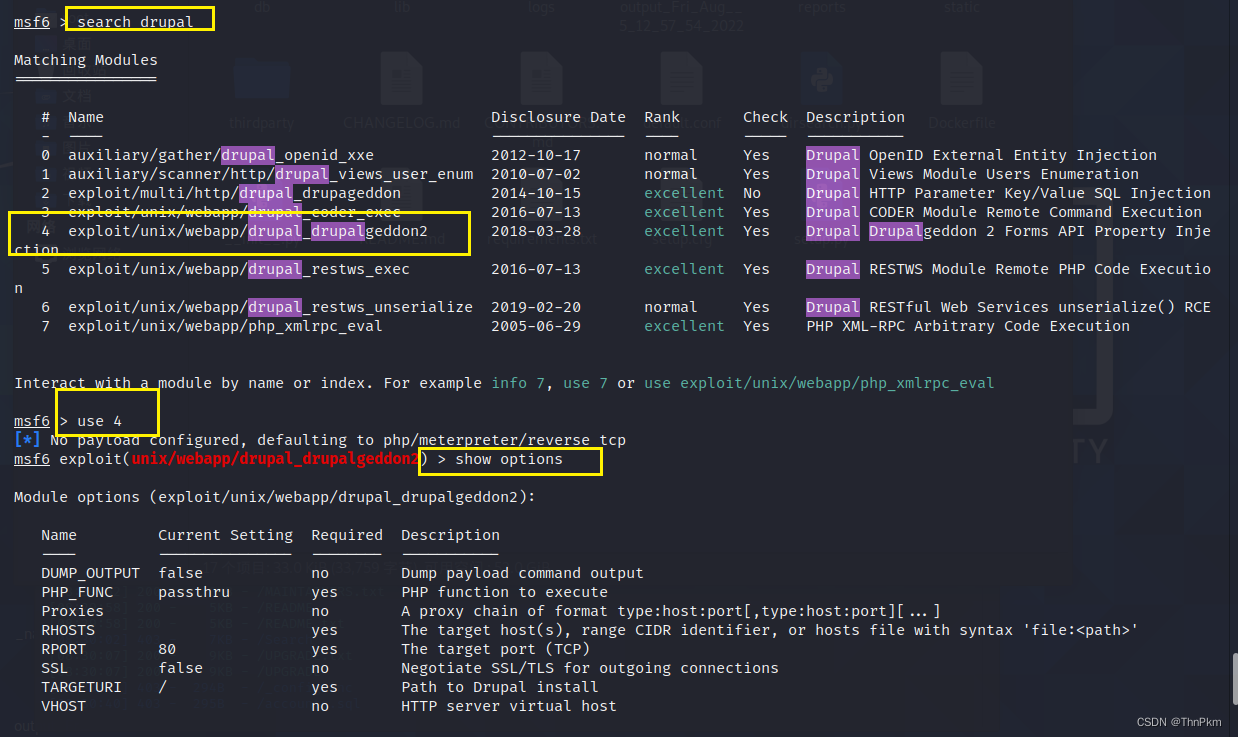Click the disclosure date 2005-06-29

[536, 326]
